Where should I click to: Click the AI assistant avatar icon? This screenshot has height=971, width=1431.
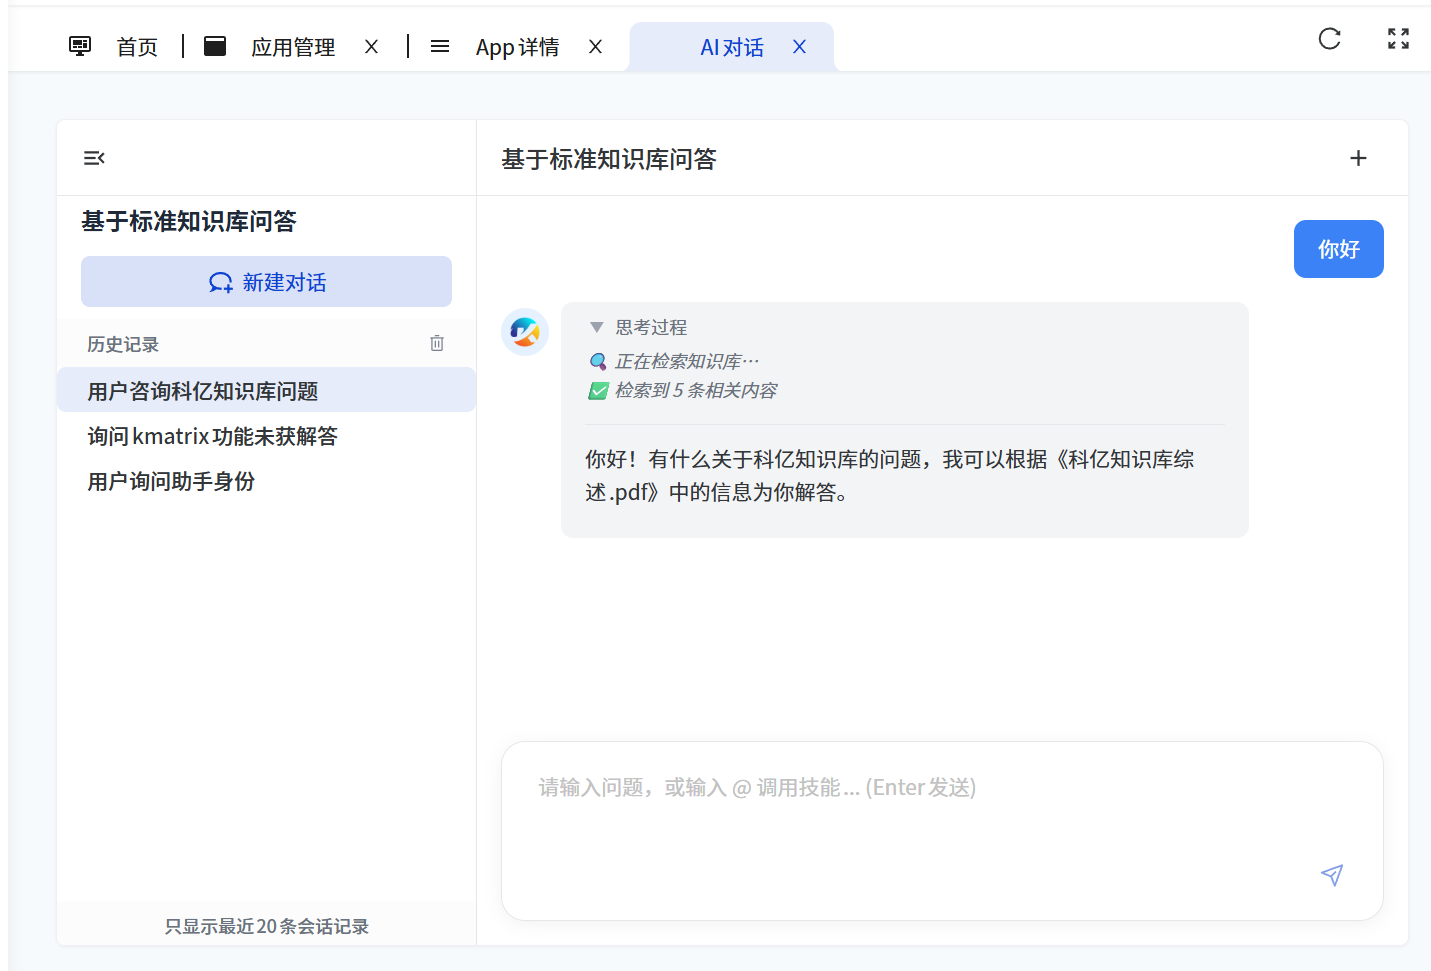pyautogui.click(x=524, y=332)
